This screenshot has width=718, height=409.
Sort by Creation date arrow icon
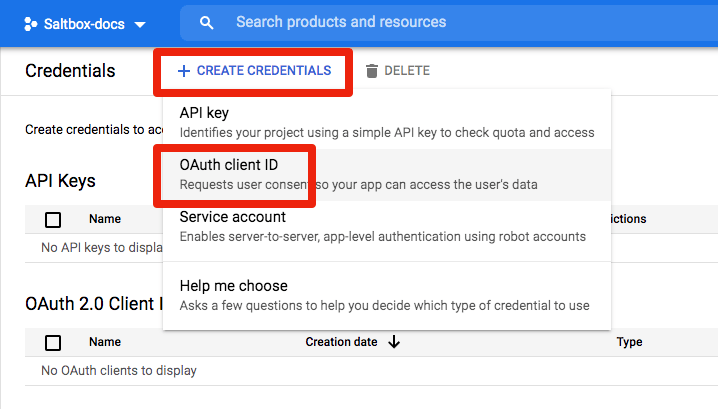pyautogui.click(x=394, y=342)
